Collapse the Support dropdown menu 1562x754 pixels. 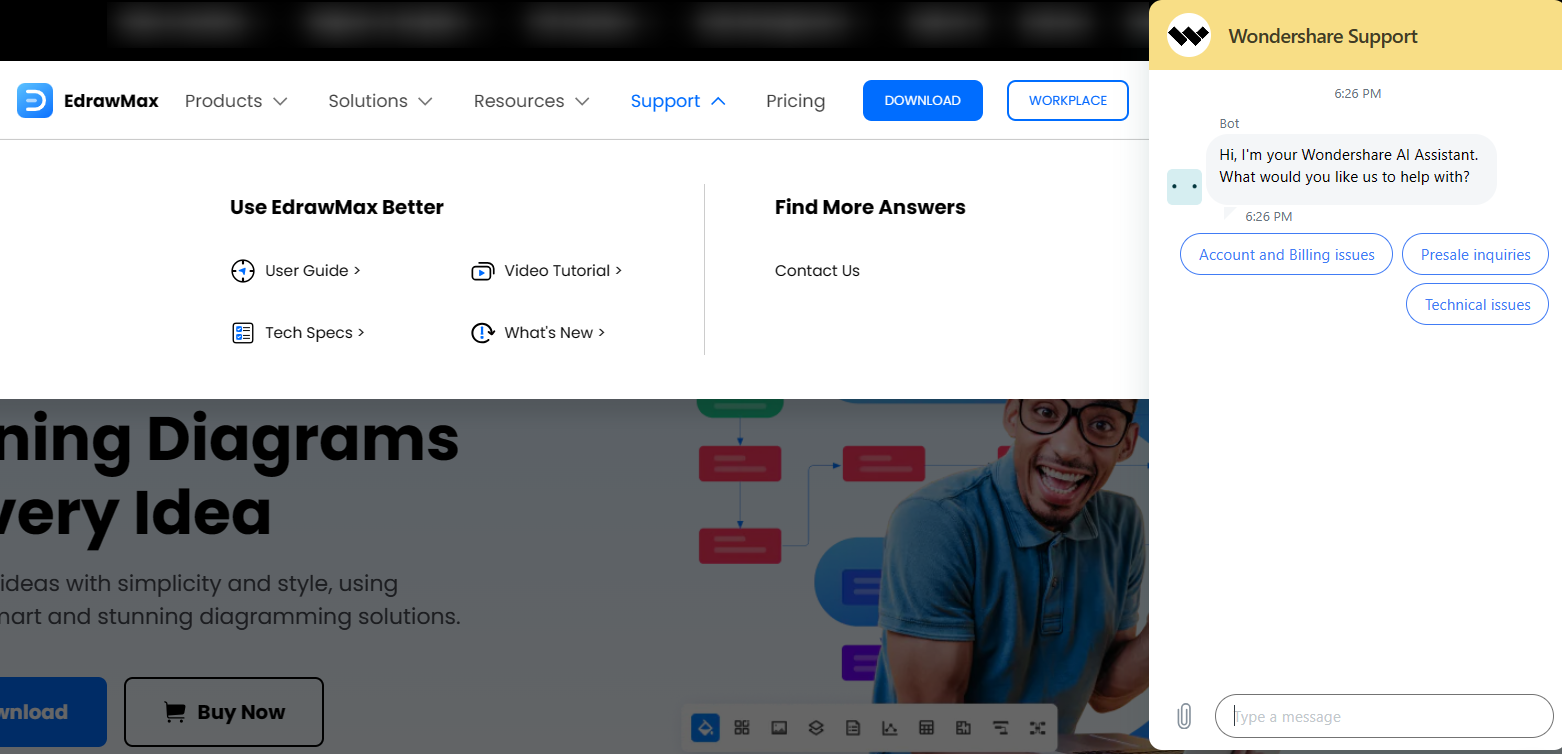678,101
